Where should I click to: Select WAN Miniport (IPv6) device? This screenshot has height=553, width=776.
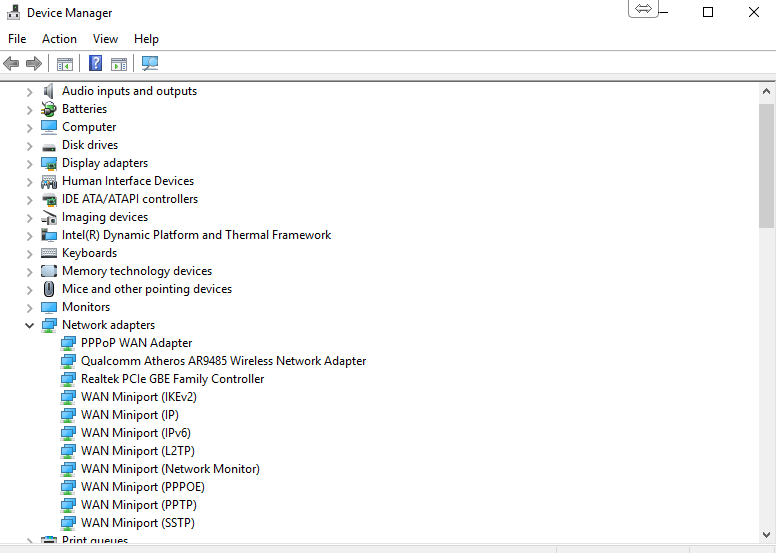click(x=136, y=433)
